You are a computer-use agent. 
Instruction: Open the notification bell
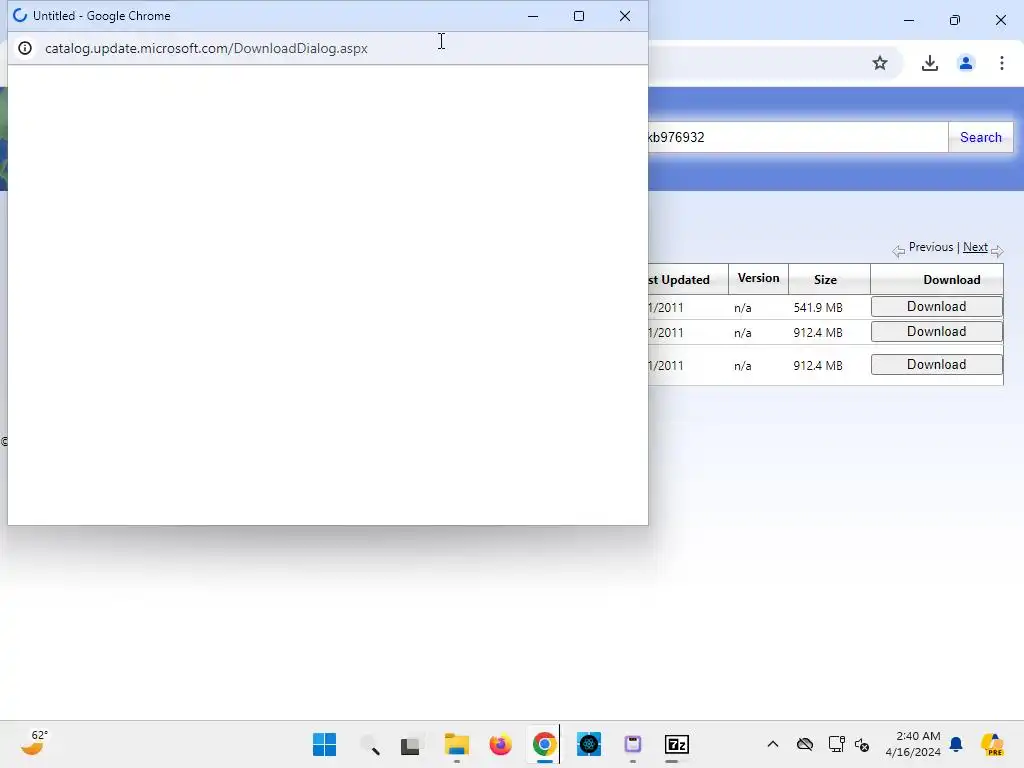pos(956,744)
